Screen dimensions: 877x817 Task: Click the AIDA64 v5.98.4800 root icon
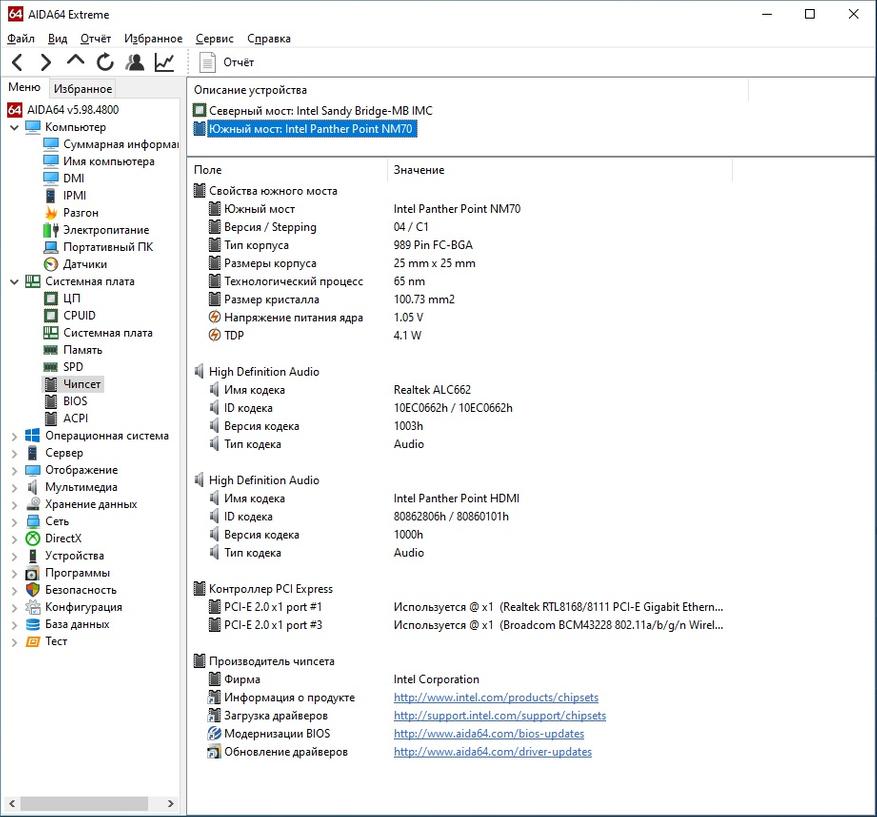click(x=15, y=110)
